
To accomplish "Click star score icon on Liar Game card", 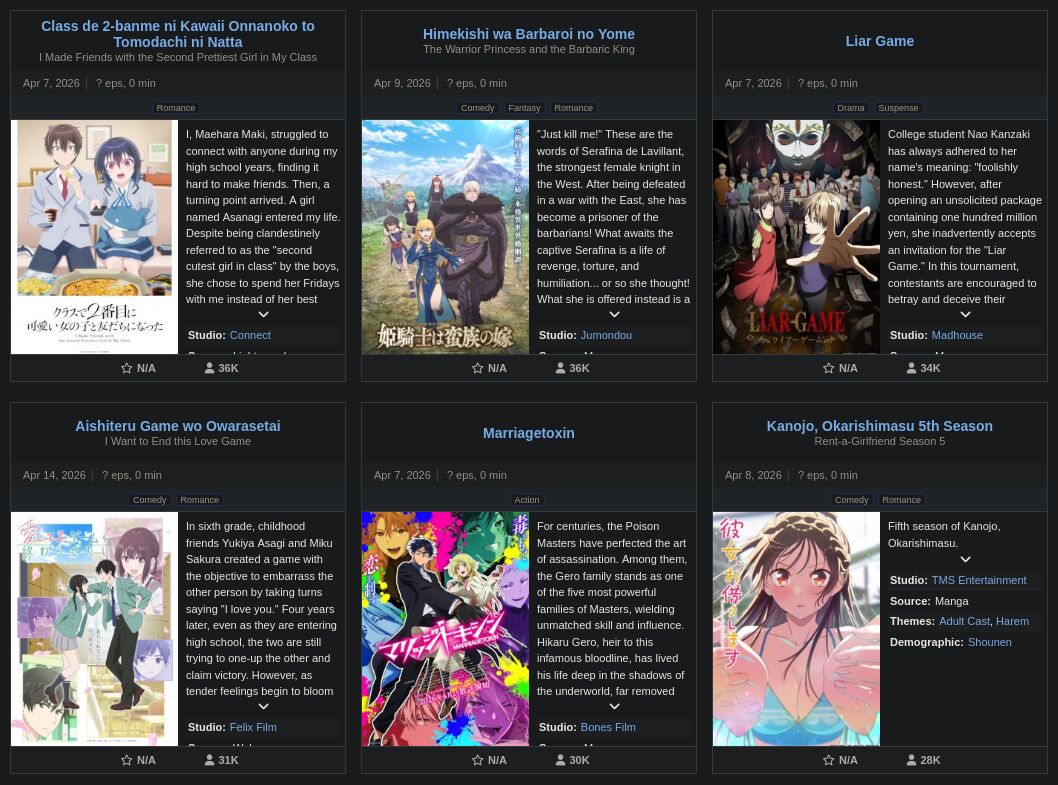I will click(829, 368).
